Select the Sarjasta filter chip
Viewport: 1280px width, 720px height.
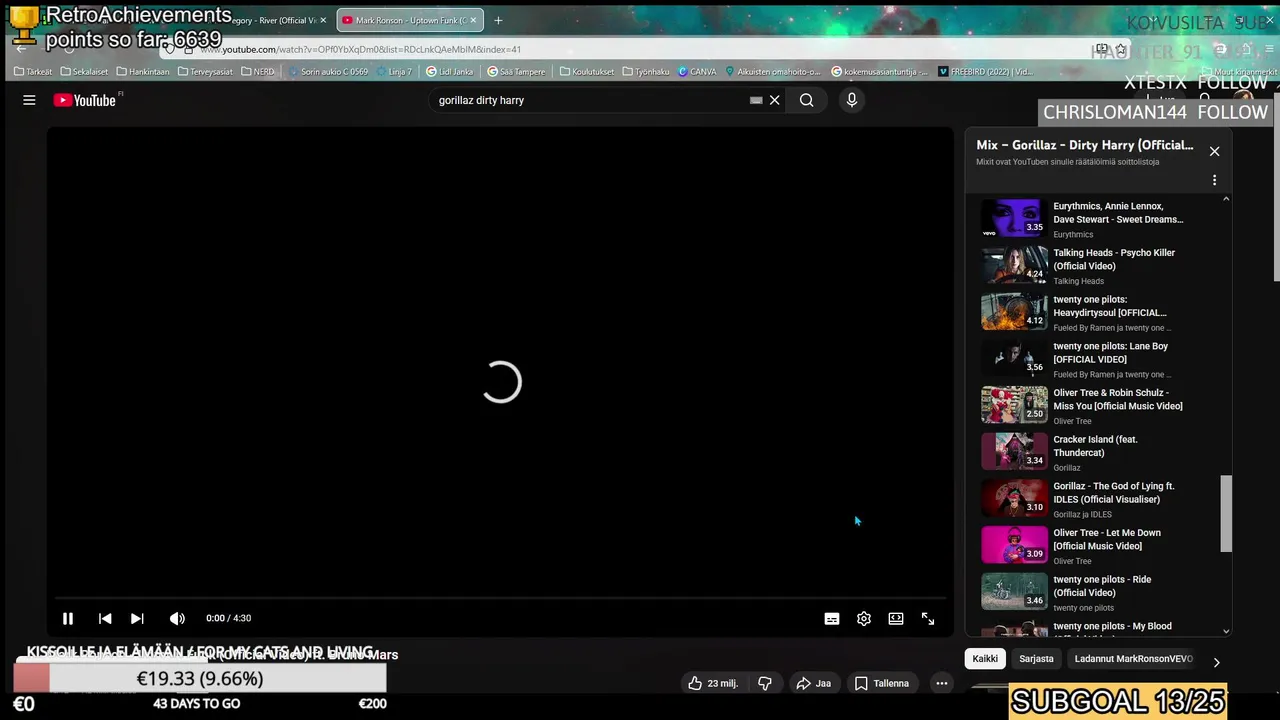coord(1036,659)
